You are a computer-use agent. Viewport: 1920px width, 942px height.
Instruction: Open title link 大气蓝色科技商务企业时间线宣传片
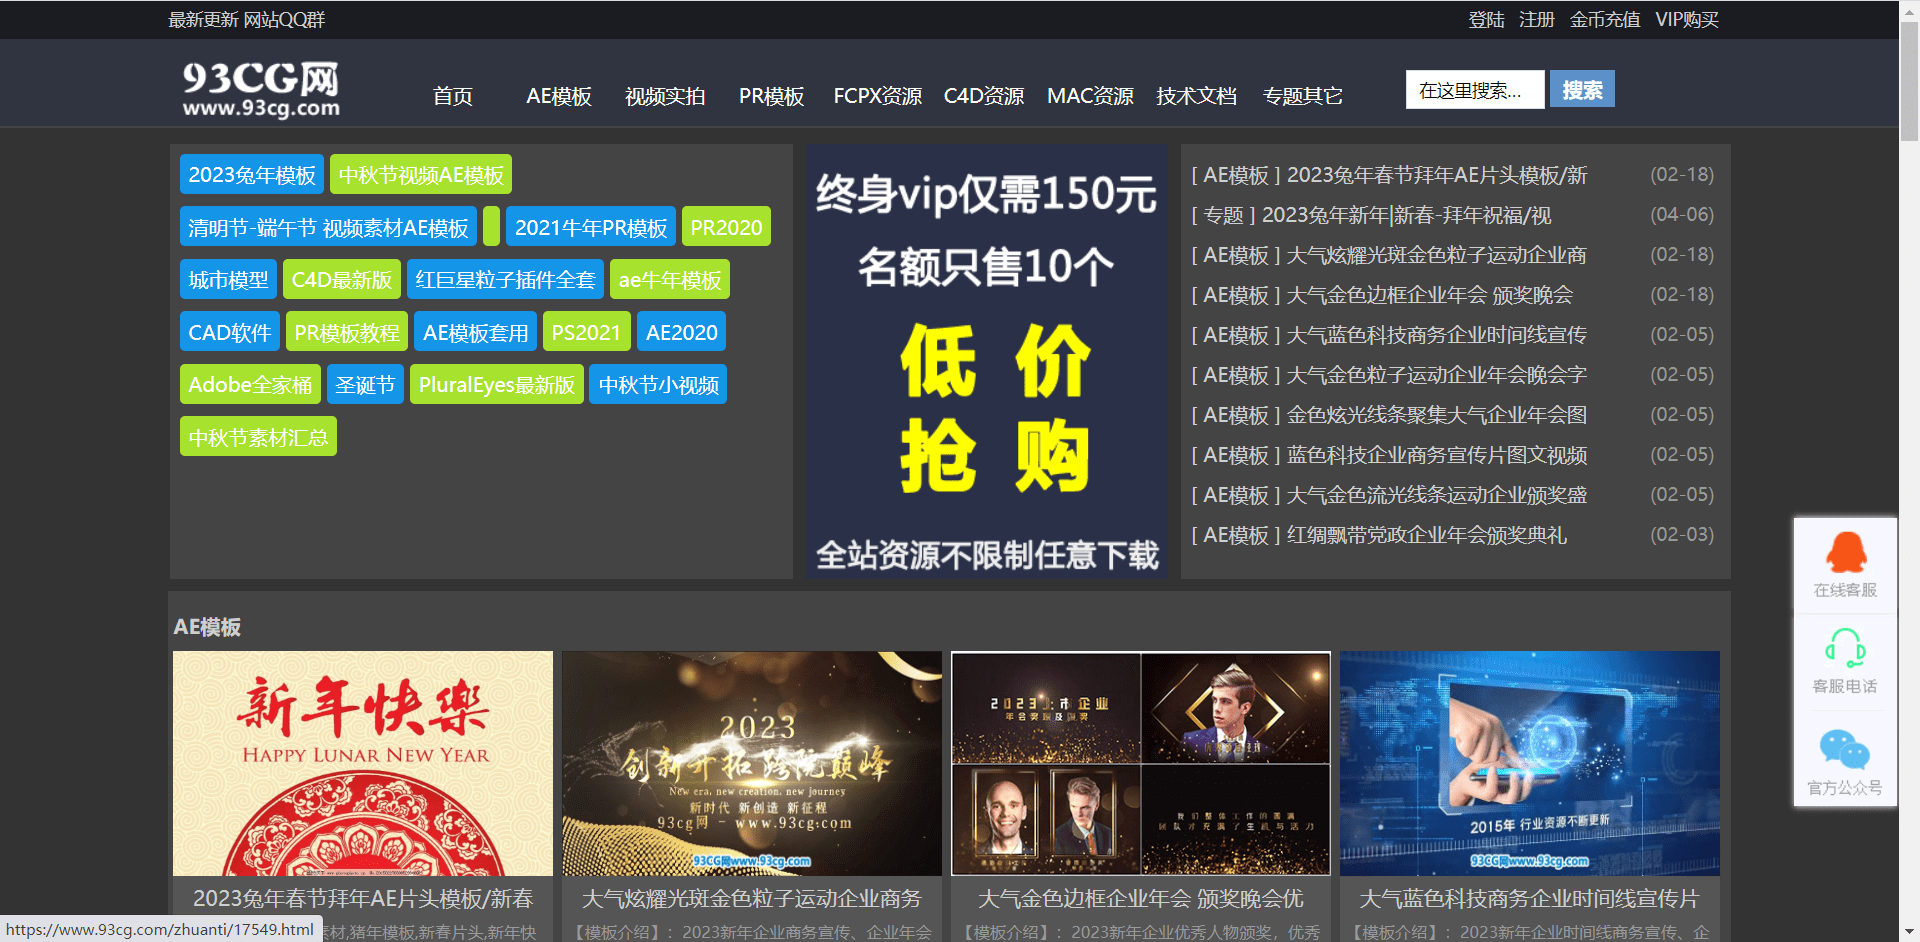click(1530, 899)
